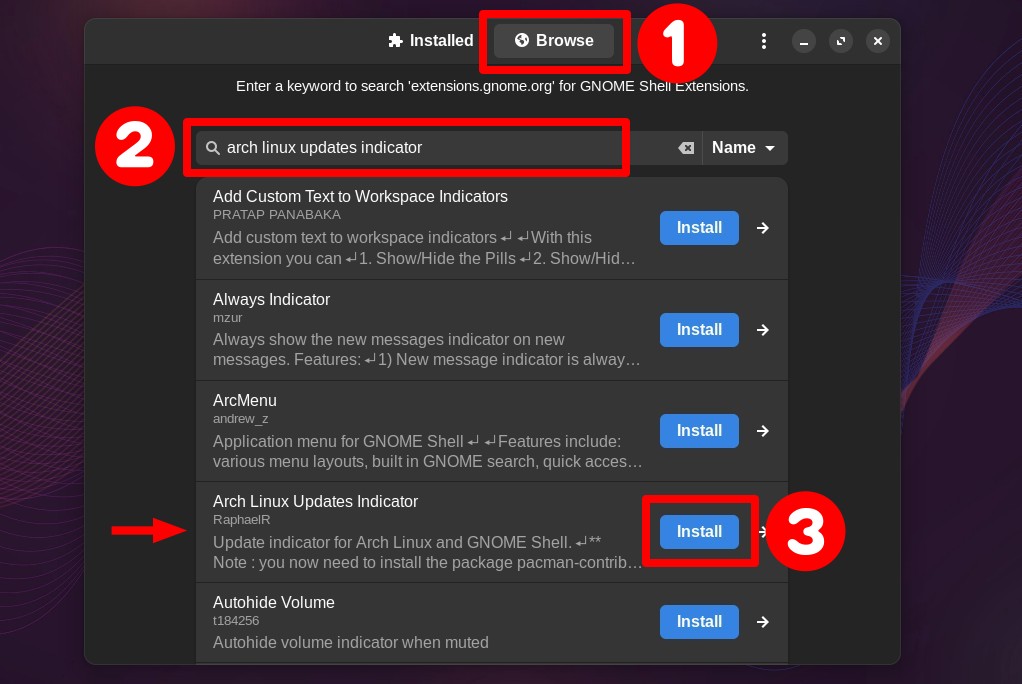The width and height of the screenshot is (1022, 684).
Task: Open details arrow for Add Custom Text extension
Action: click(x=763, y=228)
